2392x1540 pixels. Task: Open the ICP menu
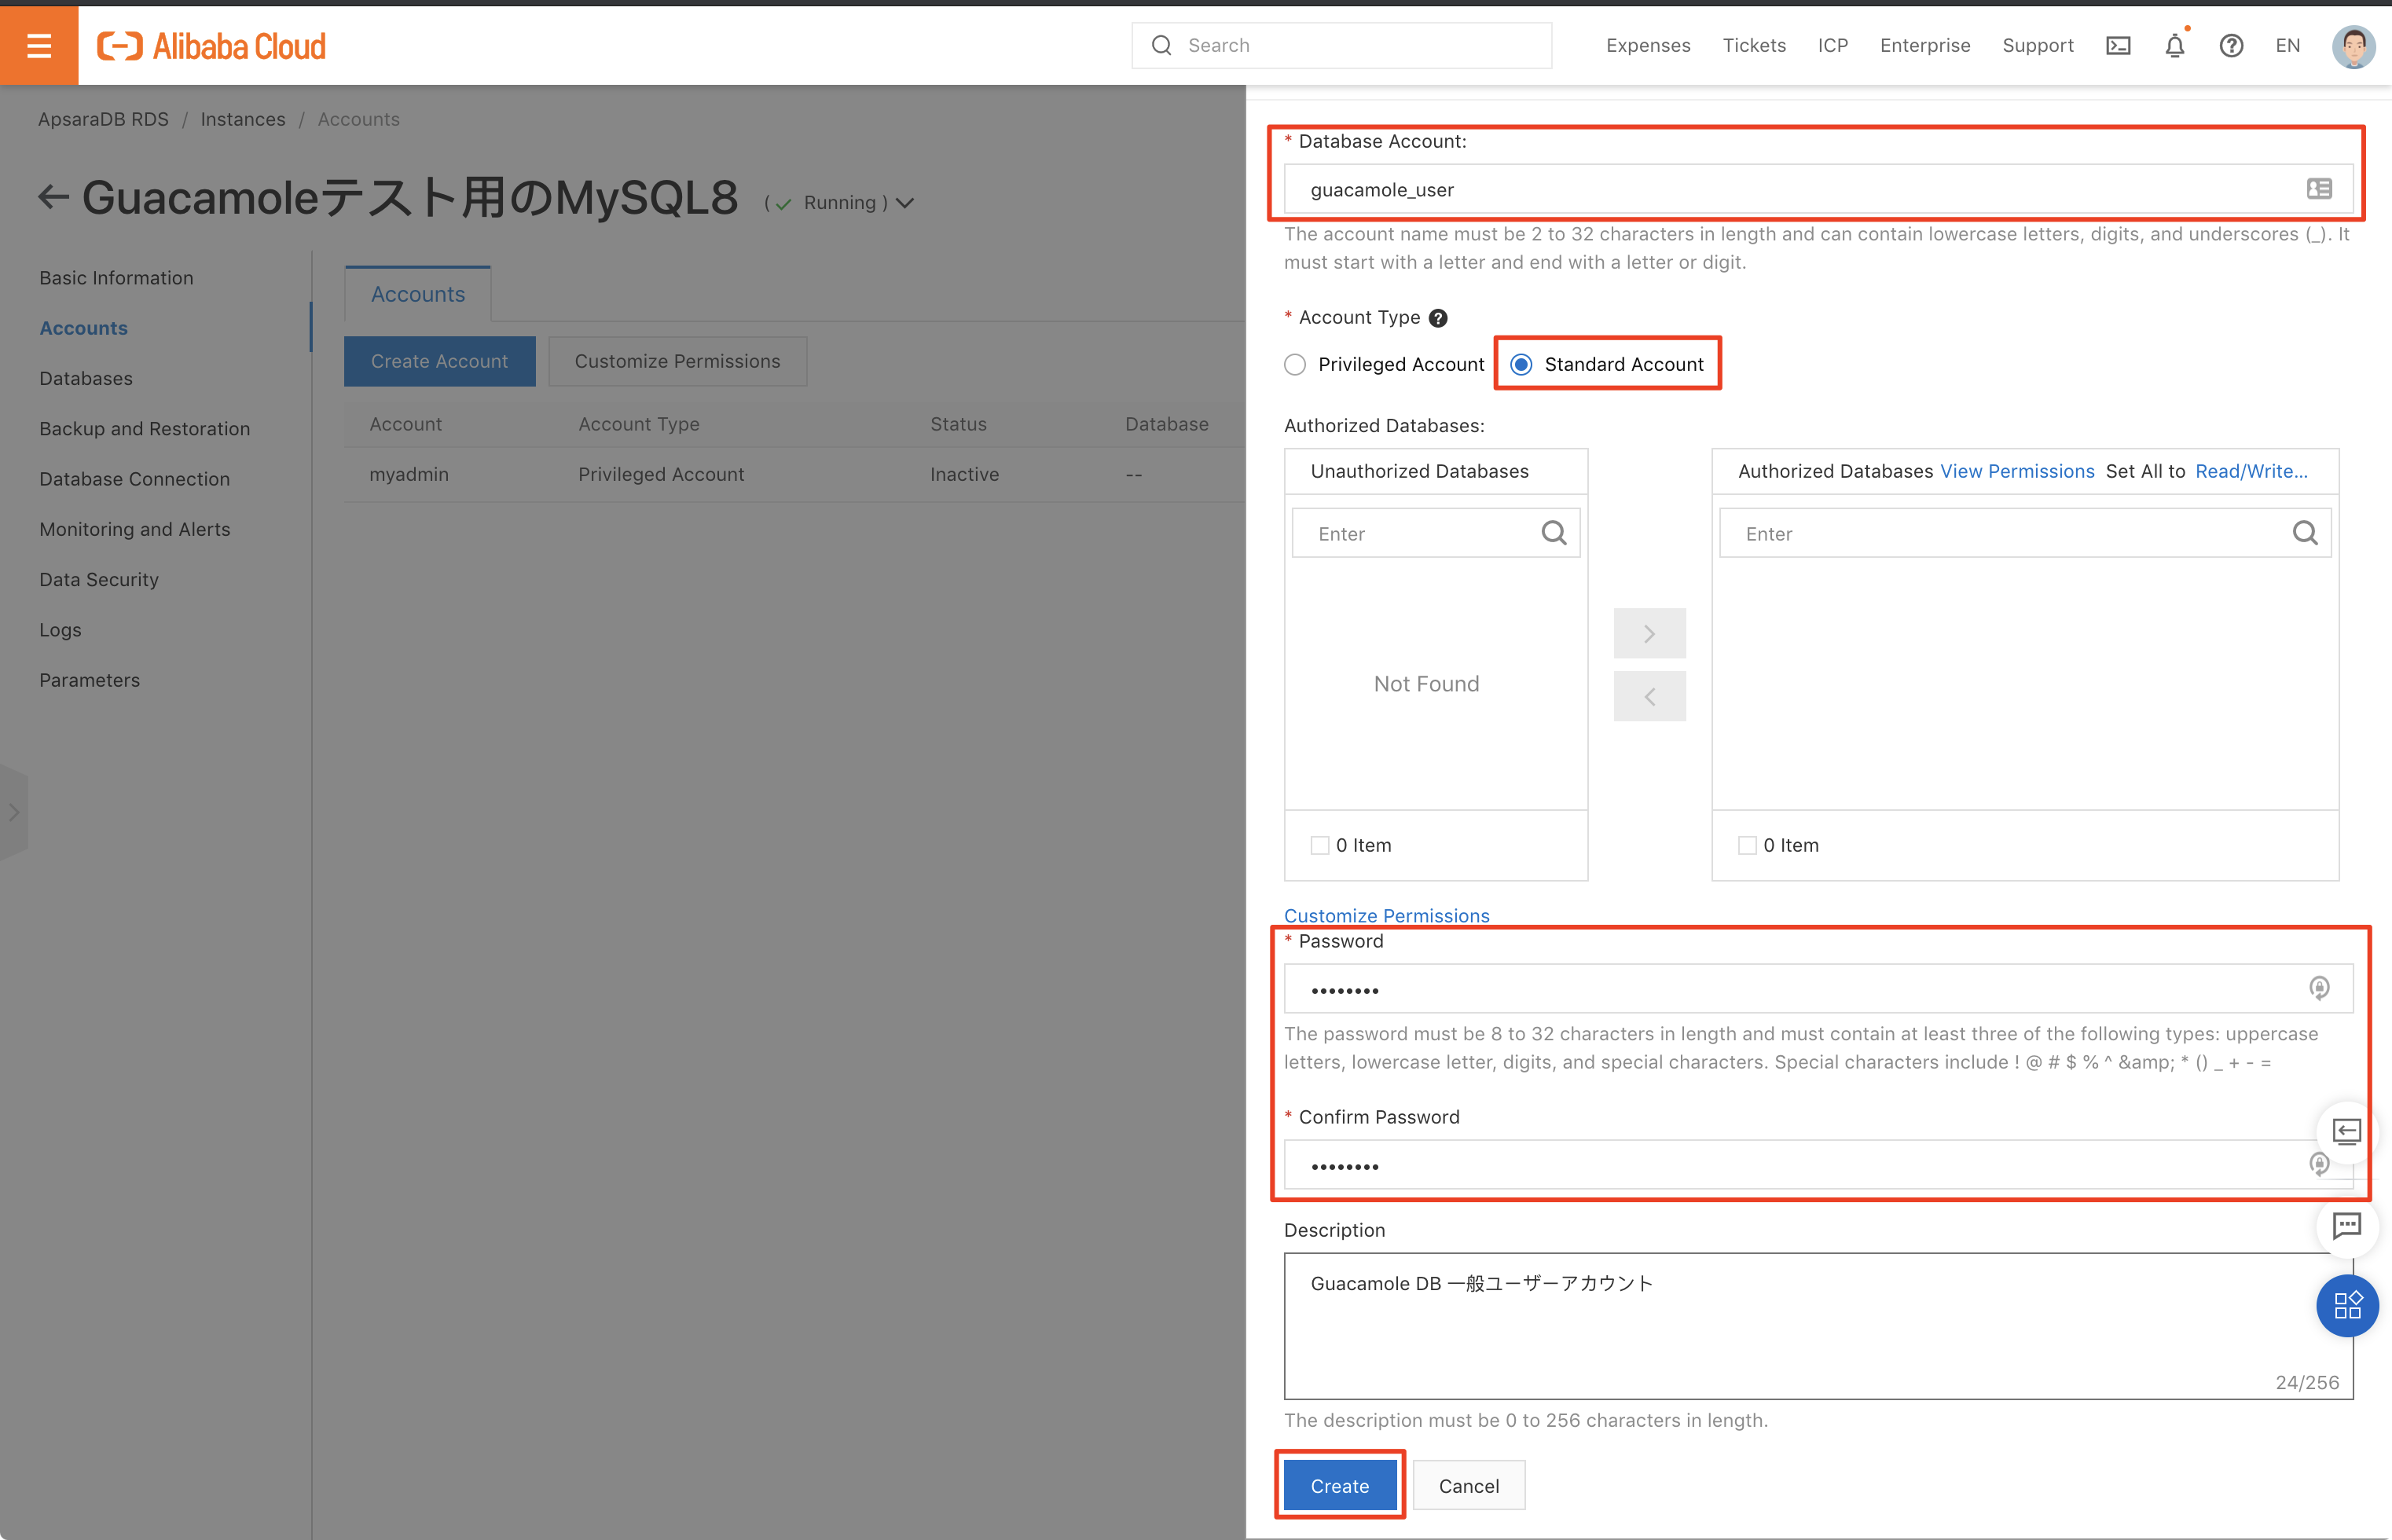[x=1832, y=46]
